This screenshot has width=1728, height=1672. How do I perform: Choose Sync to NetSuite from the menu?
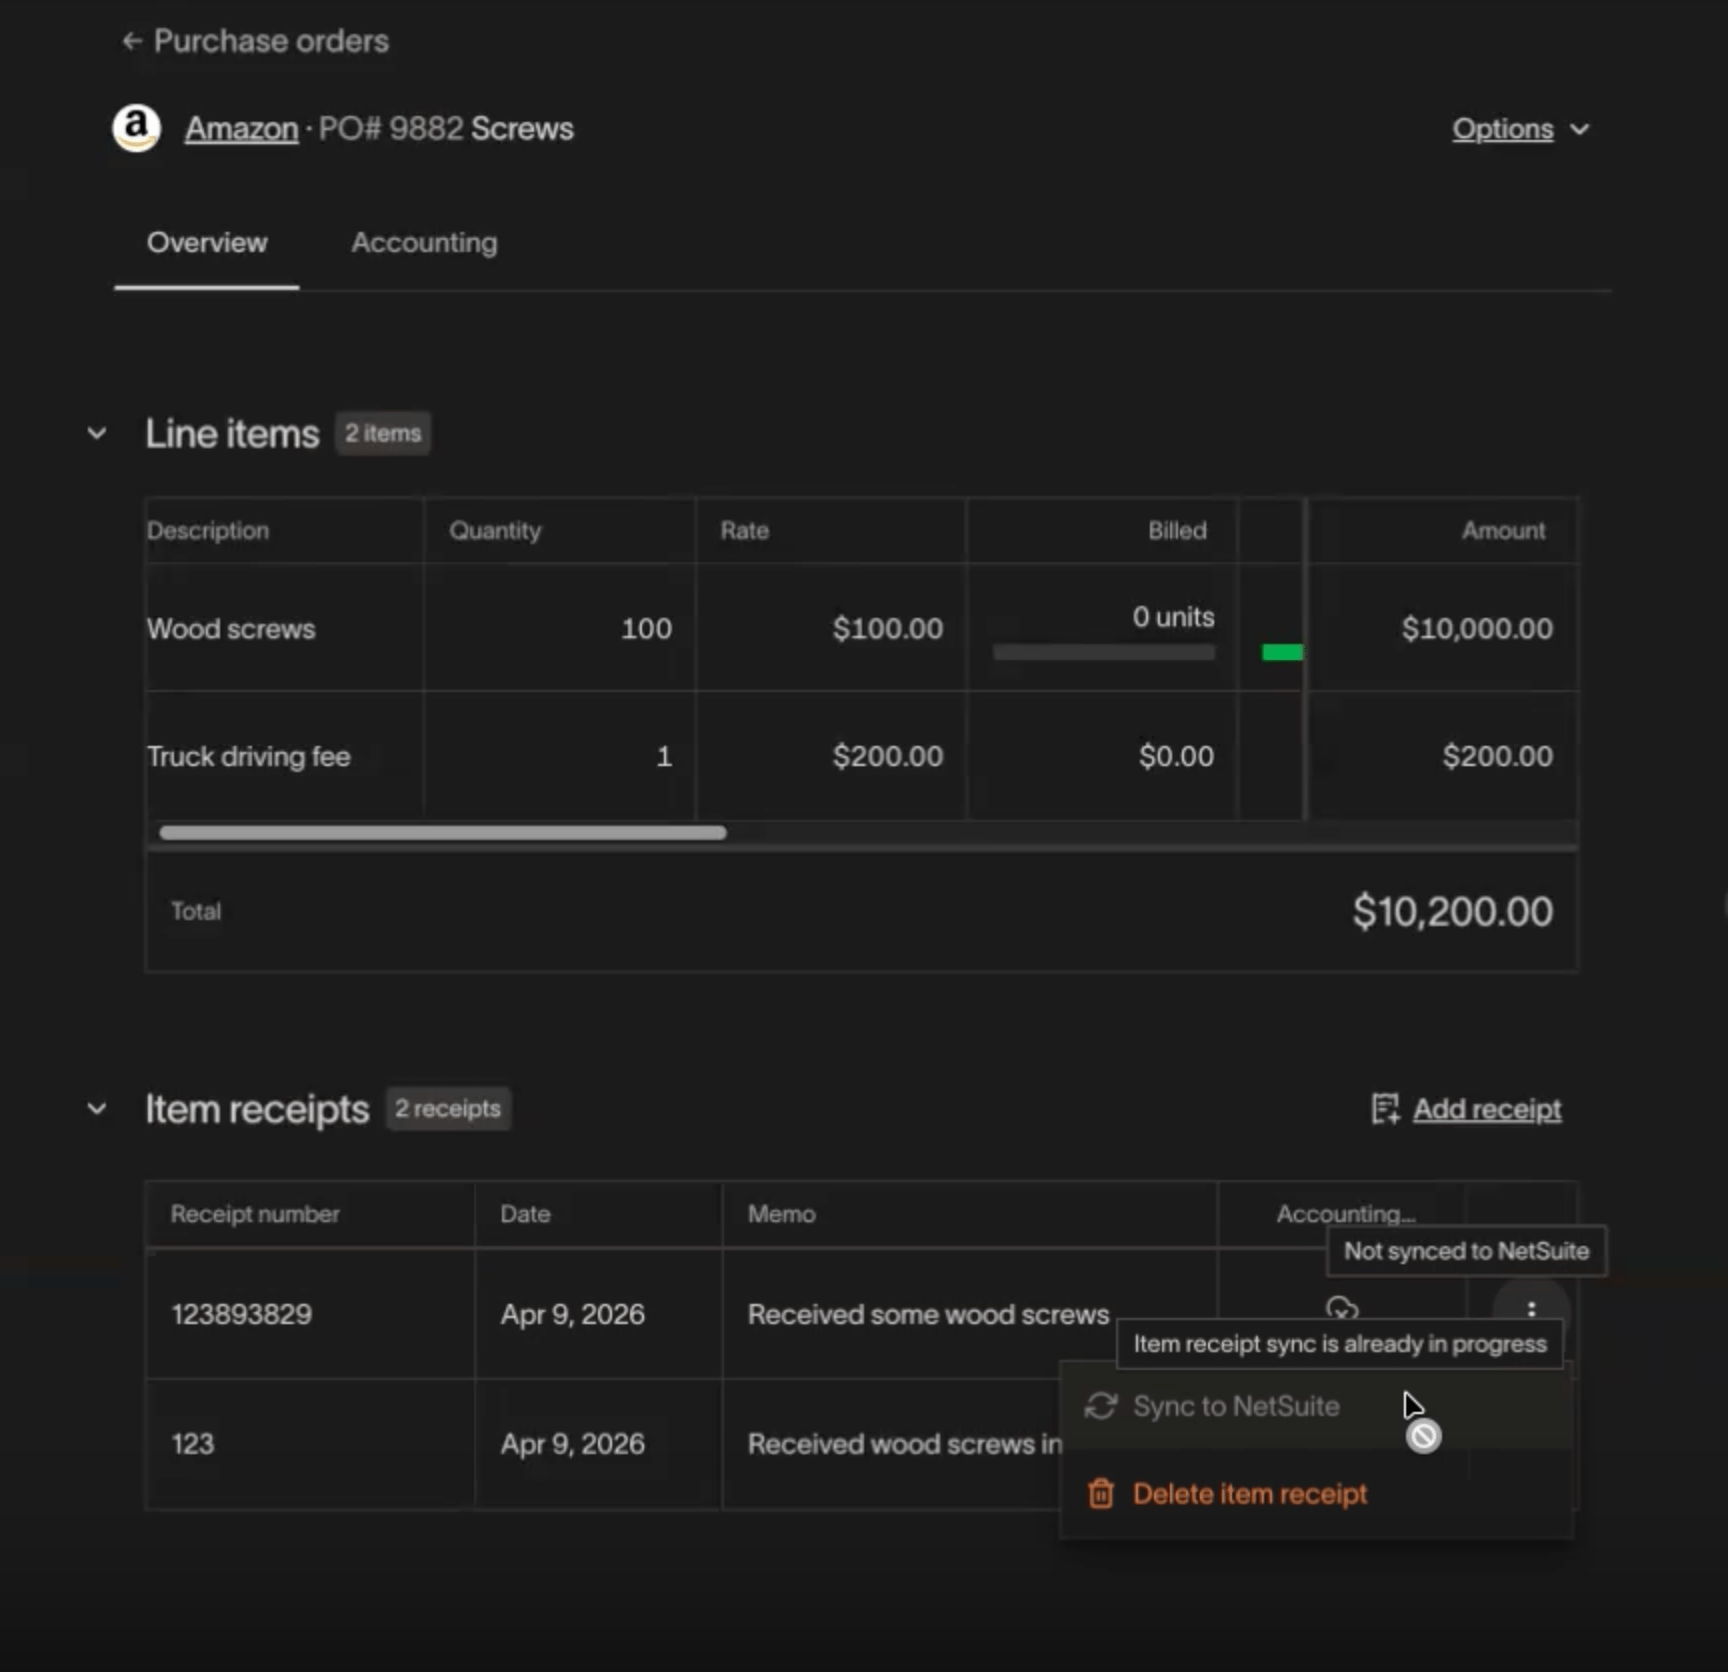tap(1316, 1406)
